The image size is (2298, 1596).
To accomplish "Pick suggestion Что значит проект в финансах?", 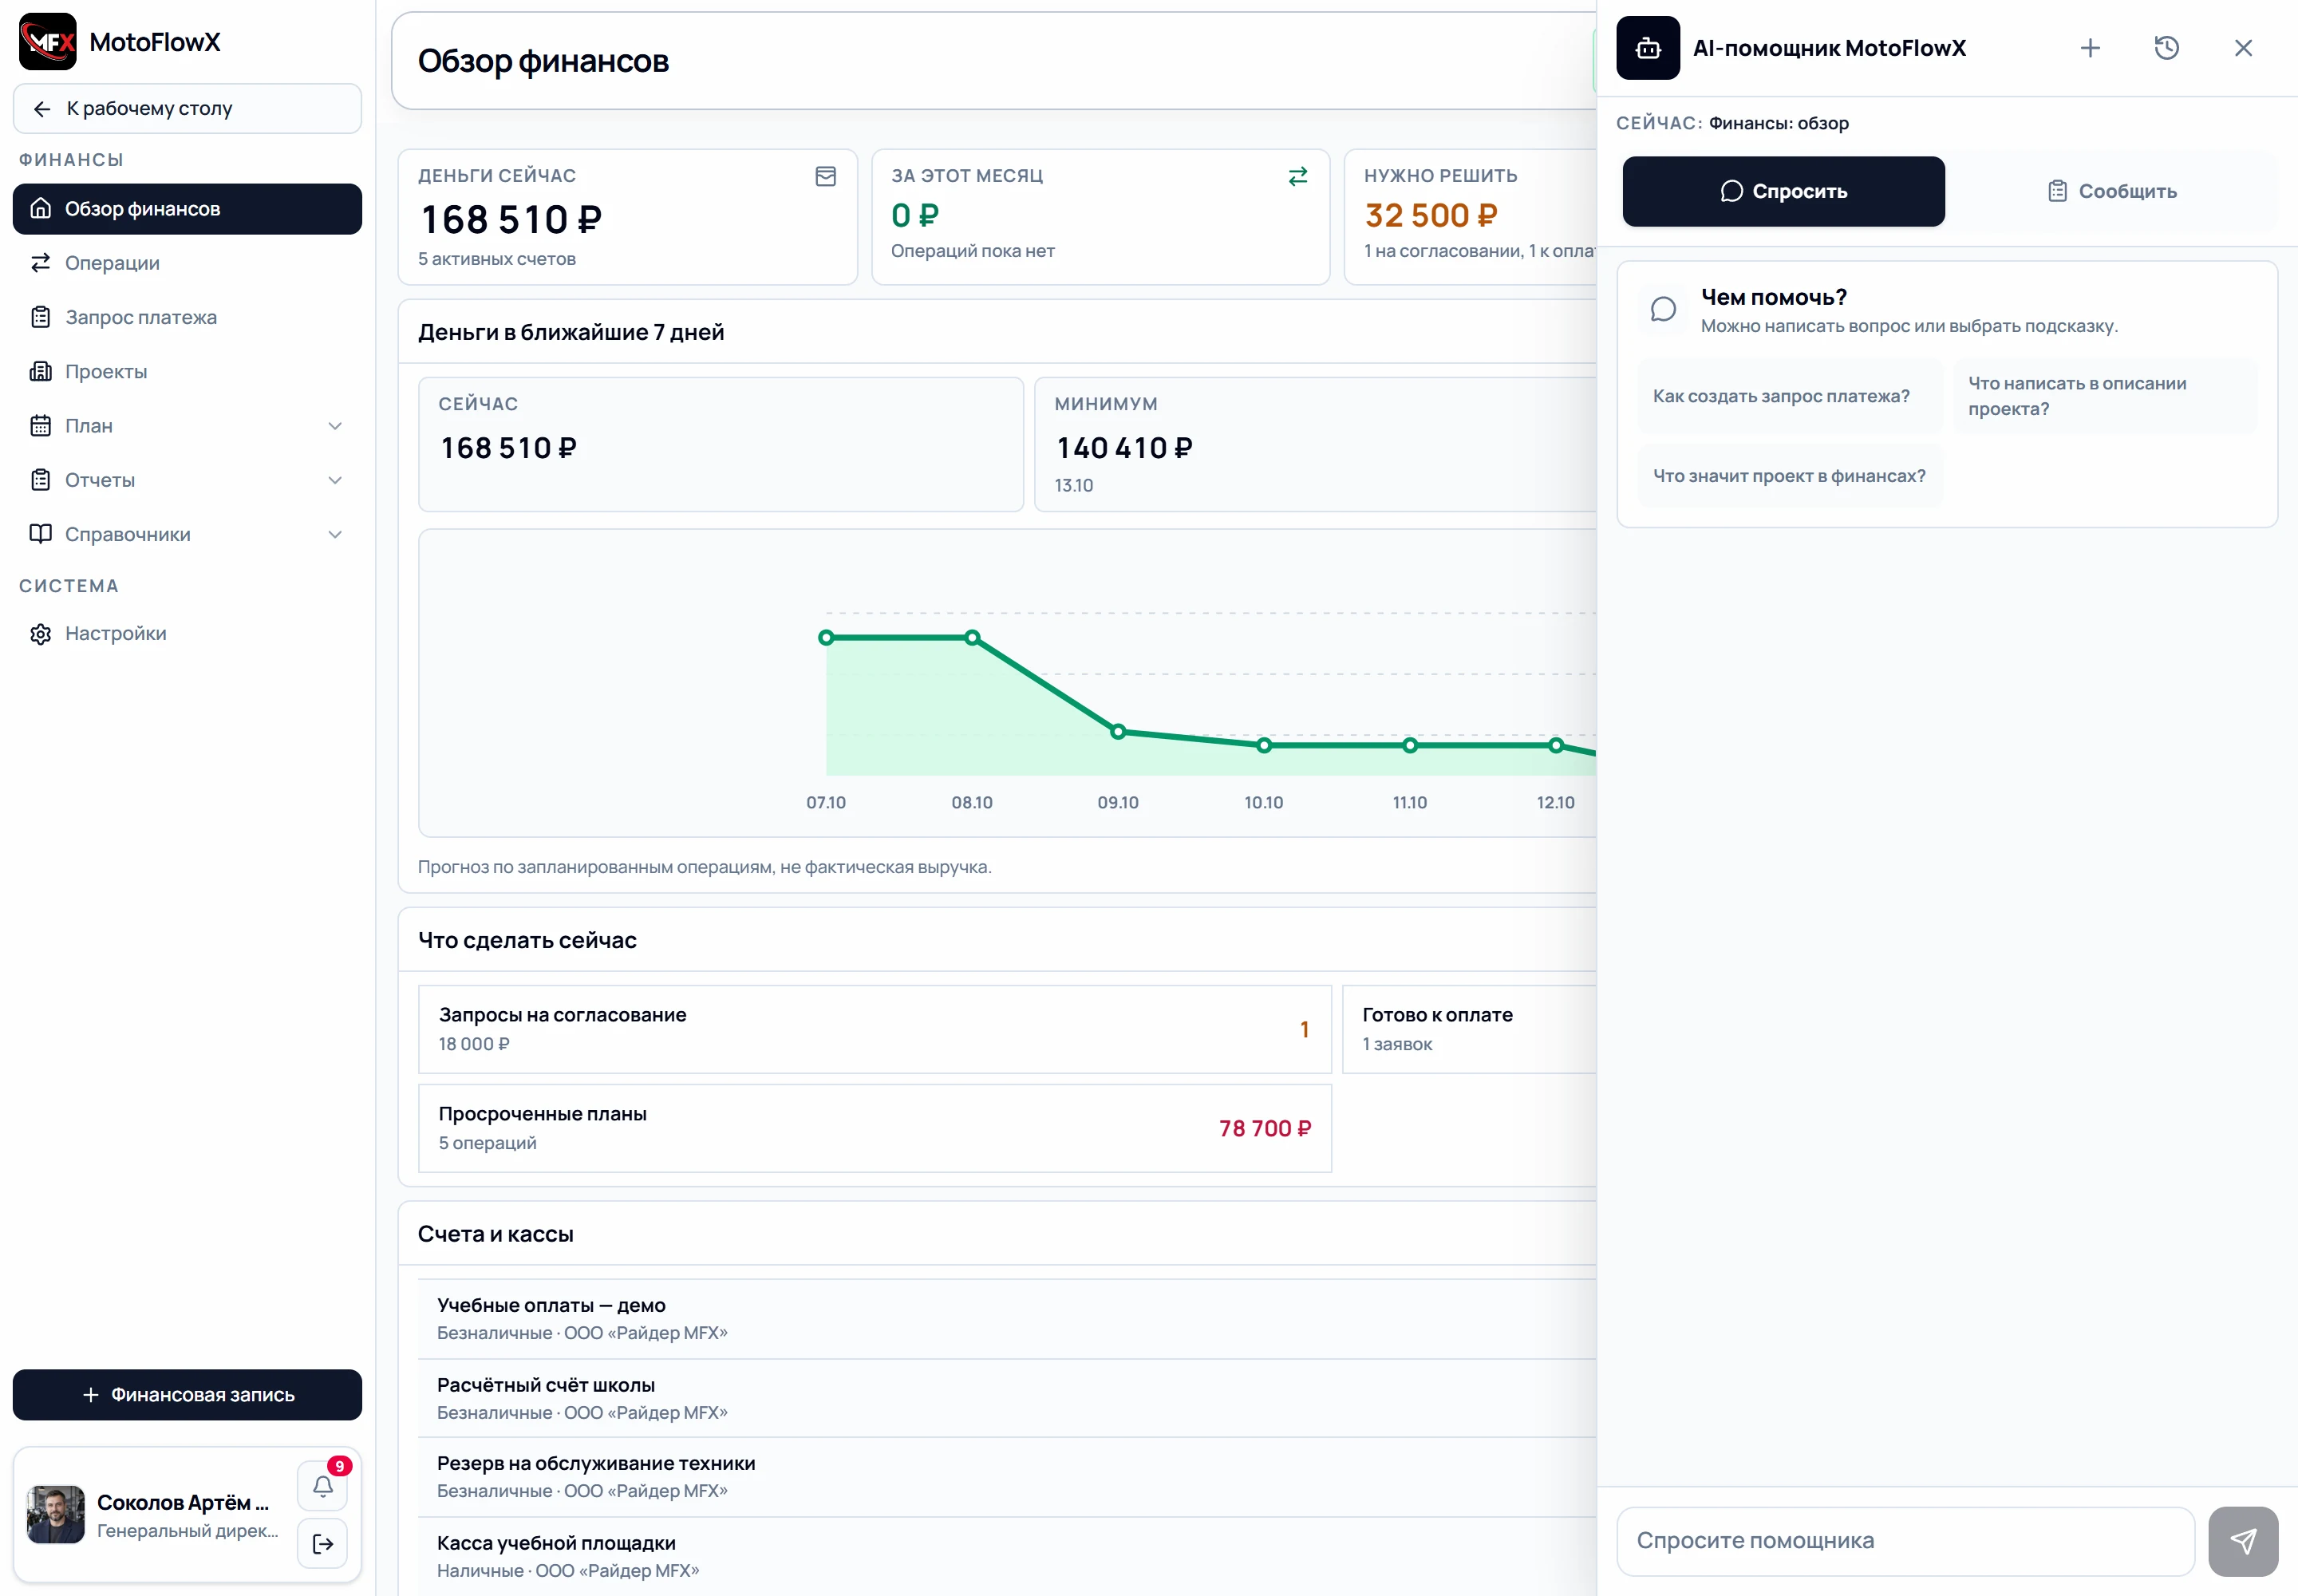I will pyautogui.click(x=1790, y=476).
